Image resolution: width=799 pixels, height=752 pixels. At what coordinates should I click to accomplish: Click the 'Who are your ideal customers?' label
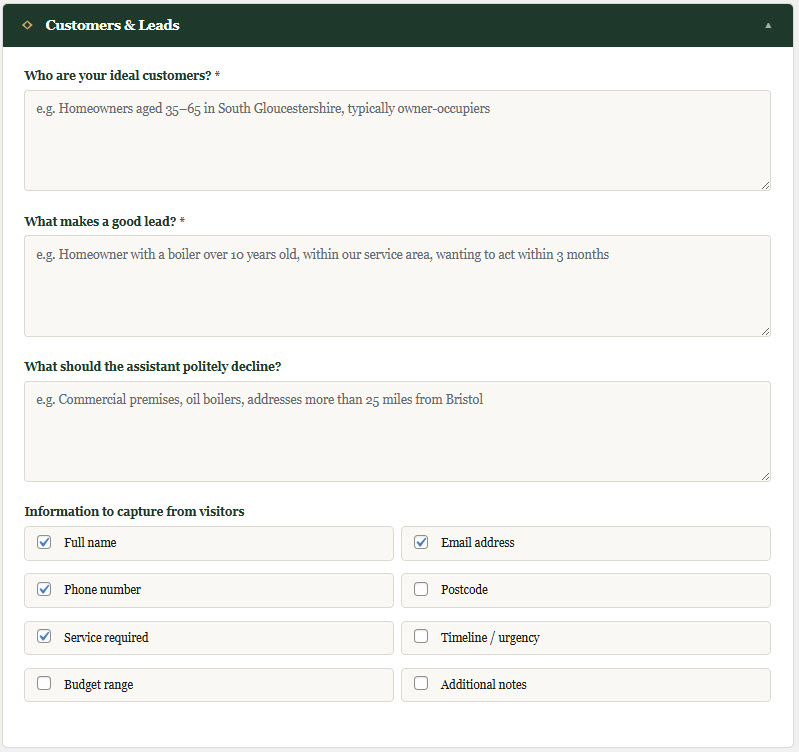pyautogui.click(x=117, y=75)
